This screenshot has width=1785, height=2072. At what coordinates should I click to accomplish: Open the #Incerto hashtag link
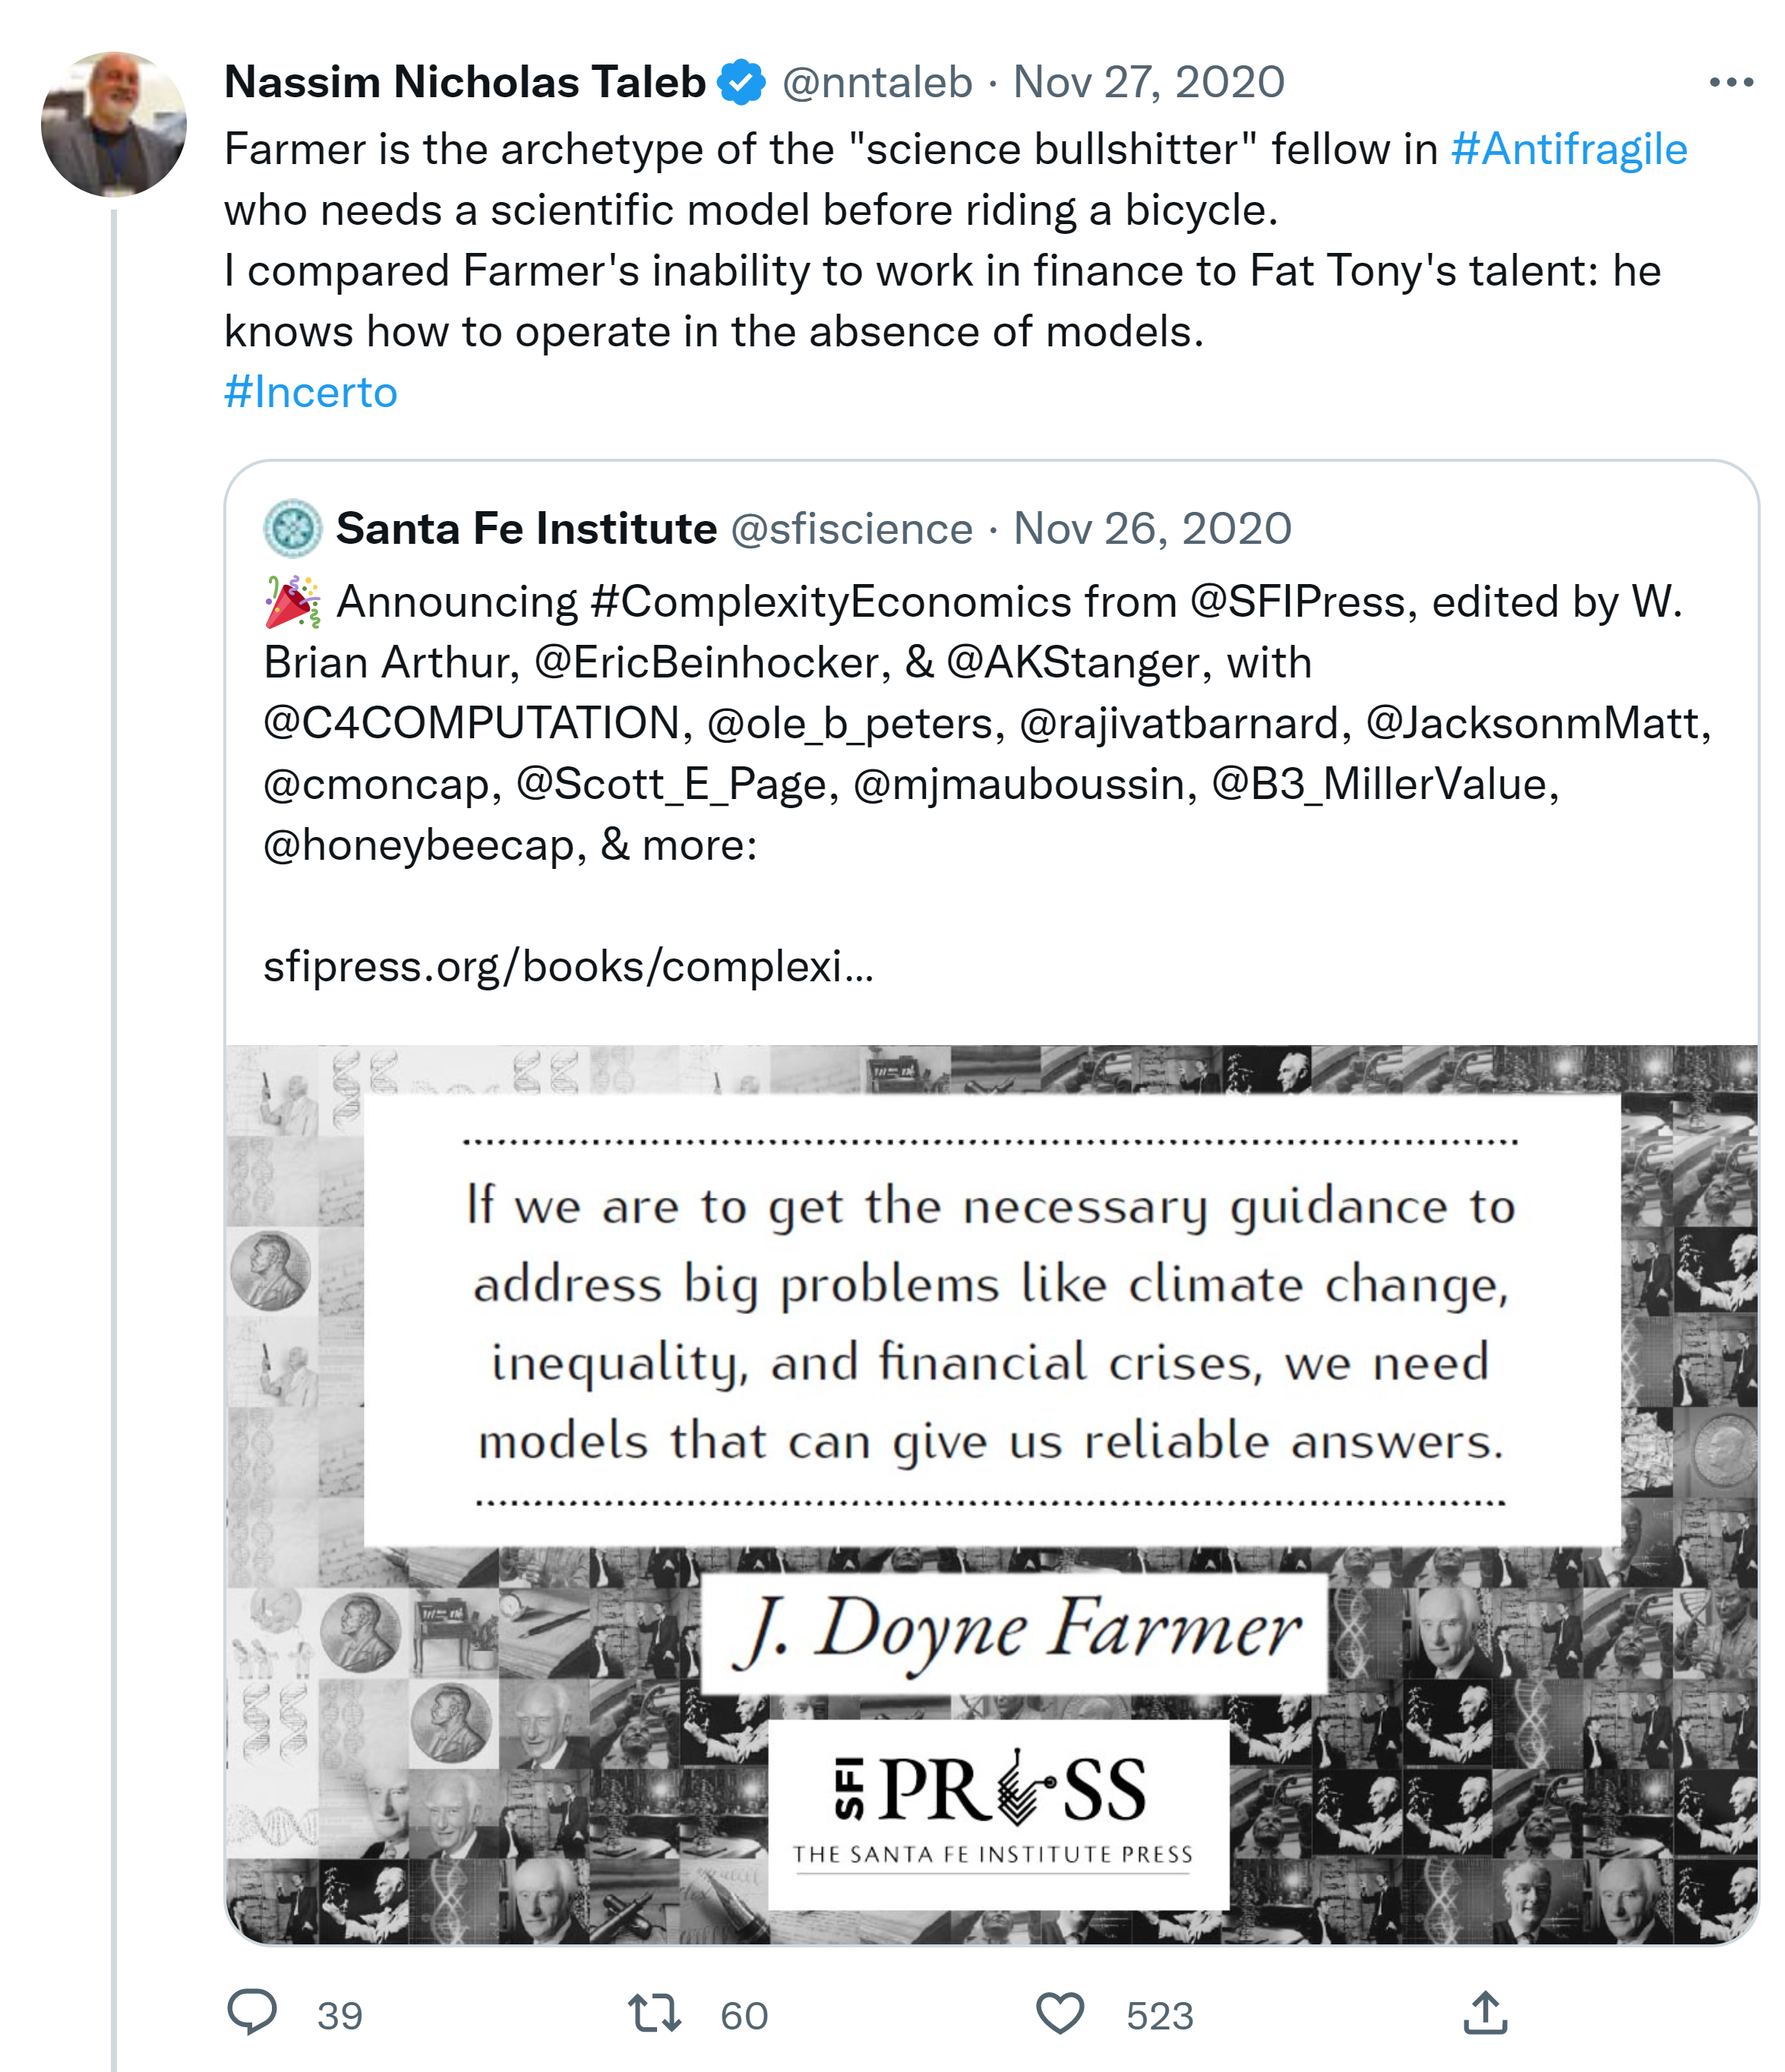[x=311, y=393]
